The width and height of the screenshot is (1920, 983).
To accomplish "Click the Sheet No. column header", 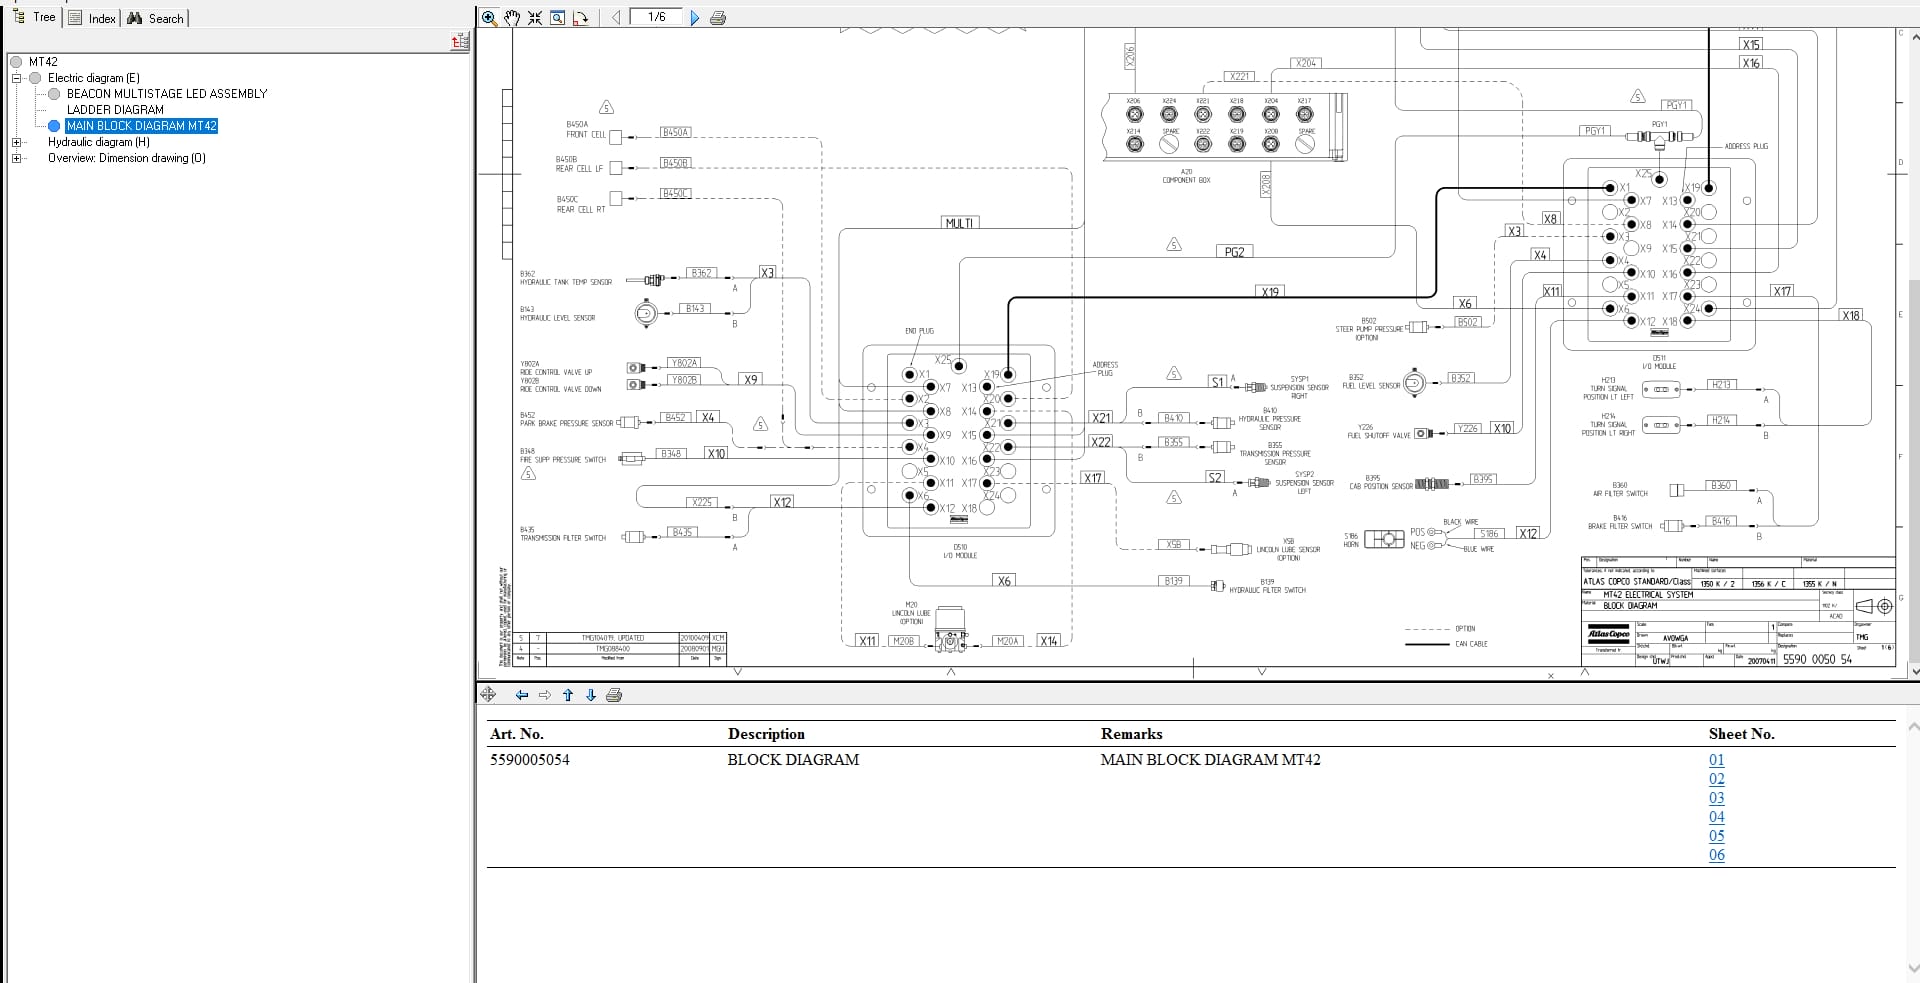I will tap(1741, 734).
